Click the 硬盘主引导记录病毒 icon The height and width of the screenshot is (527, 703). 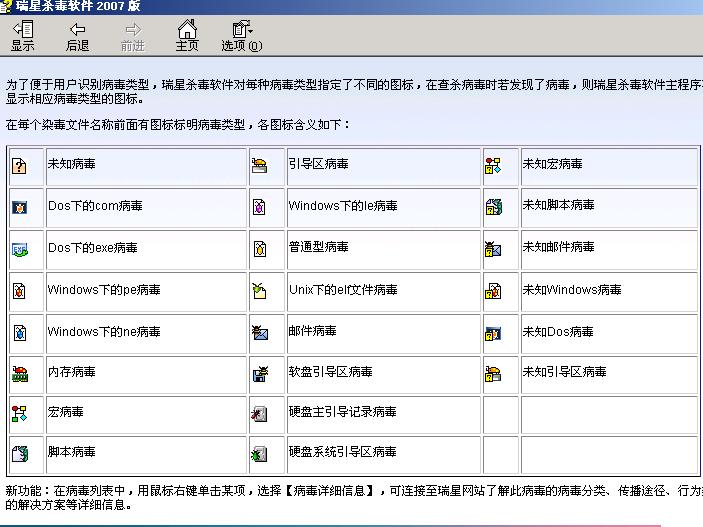(x=259, y=414)
